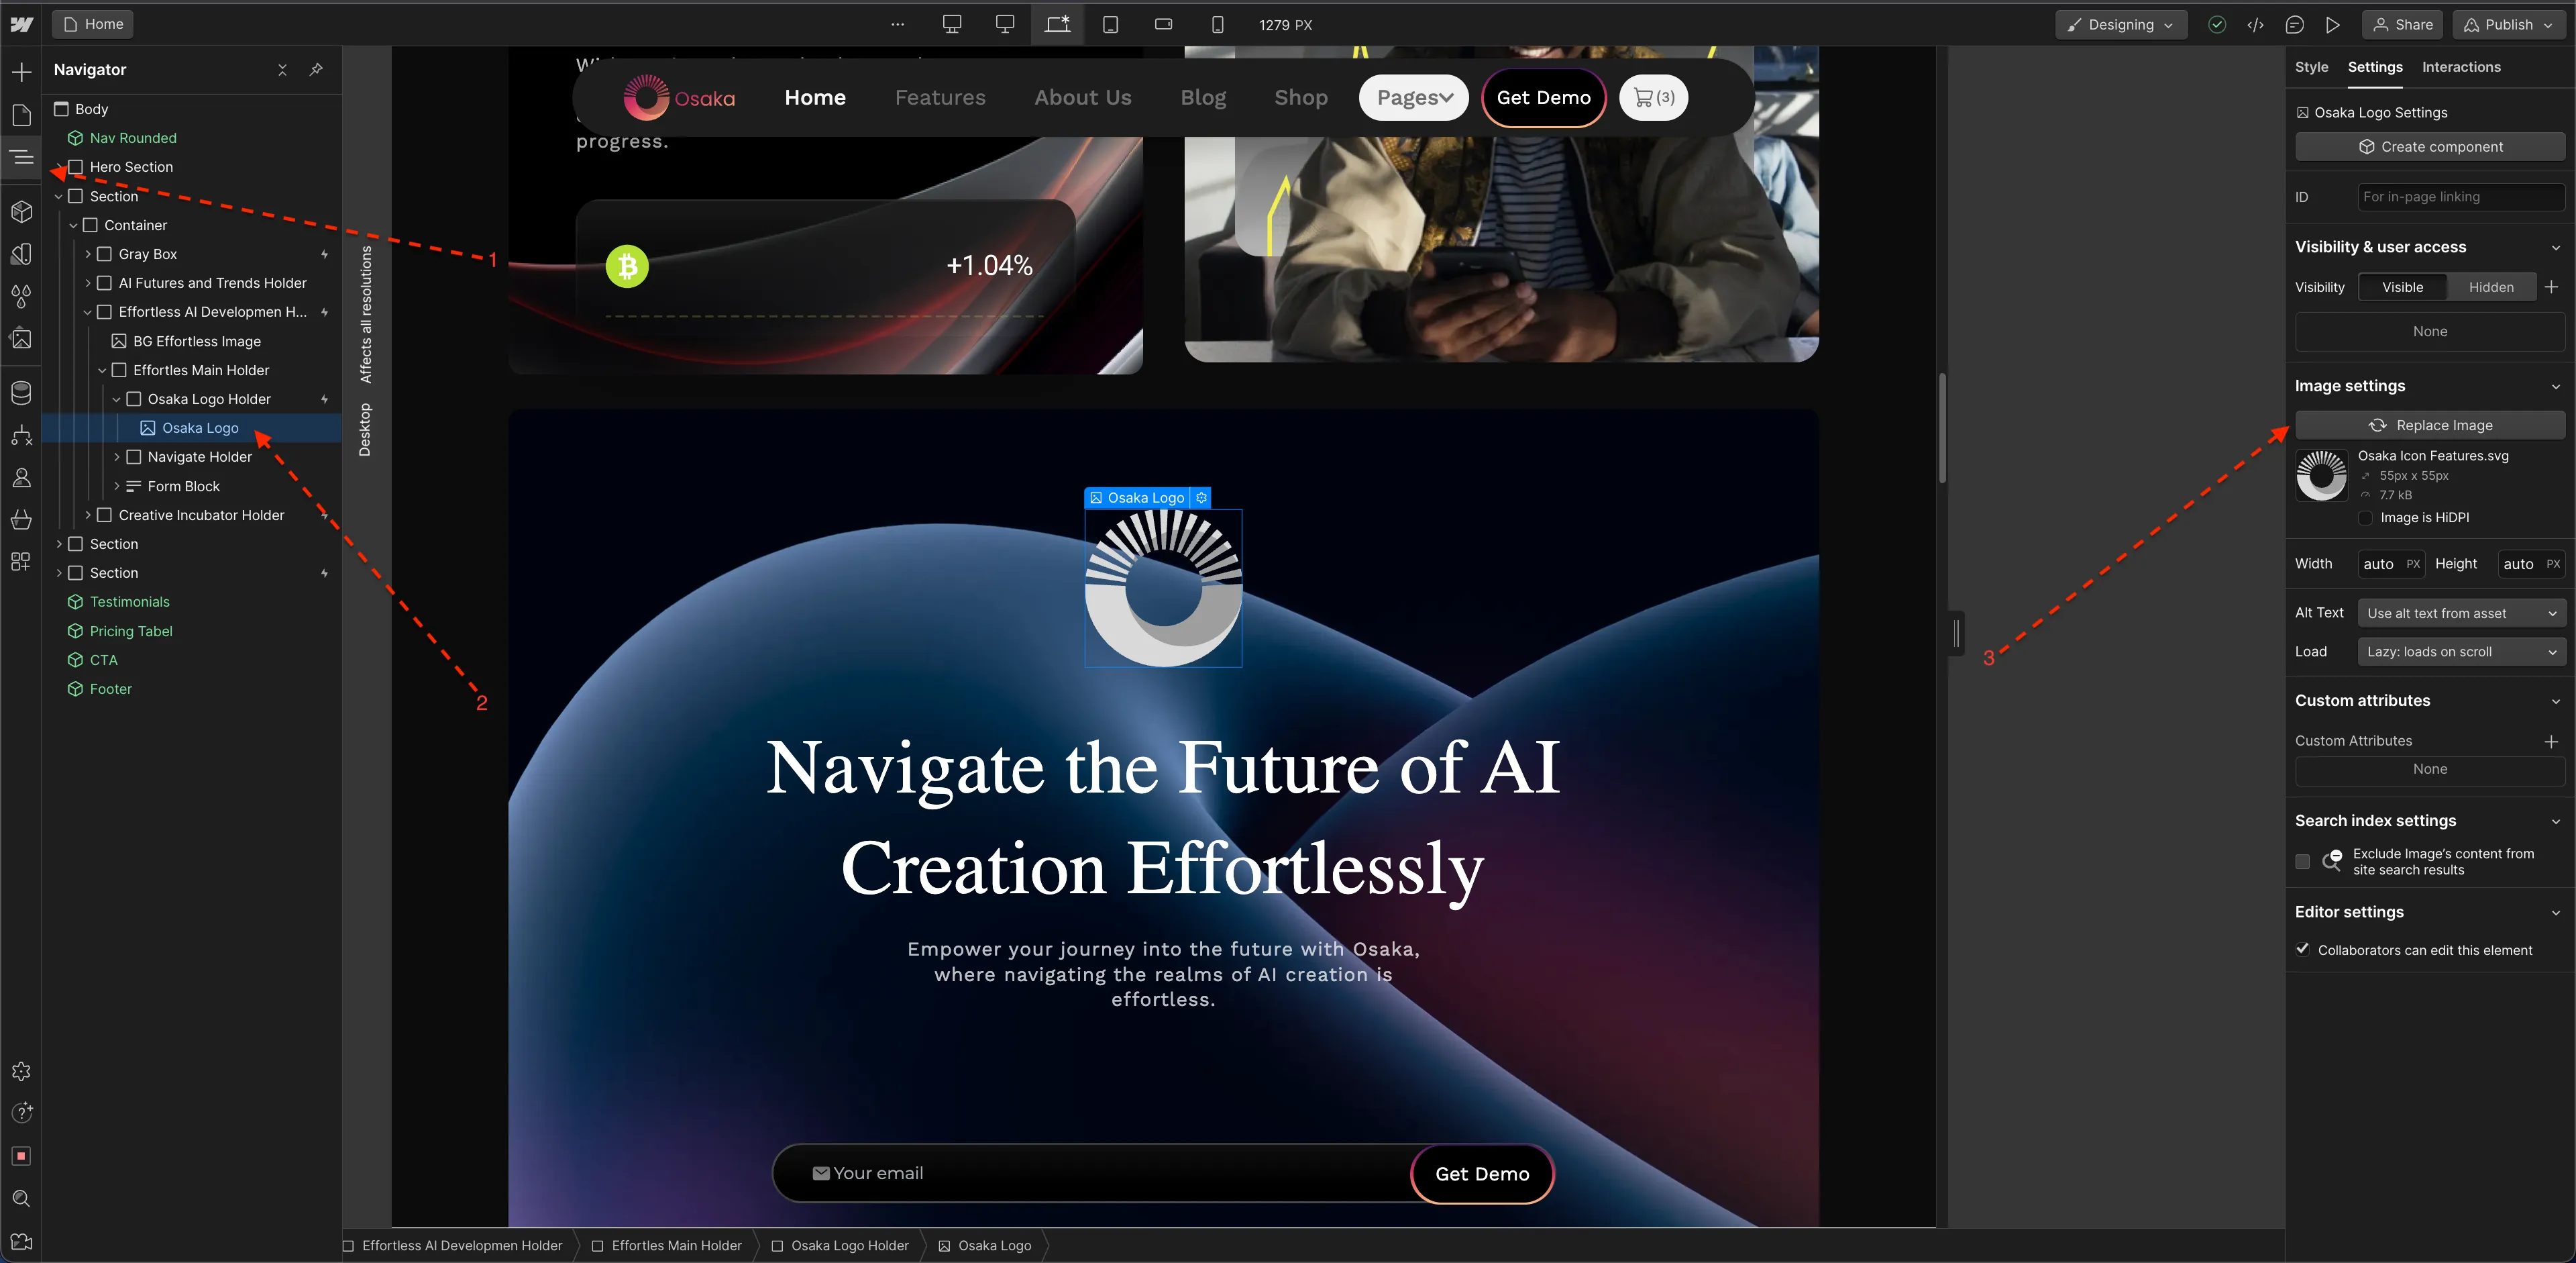
Task: Click Create component button
Action: click(2429, 146)
